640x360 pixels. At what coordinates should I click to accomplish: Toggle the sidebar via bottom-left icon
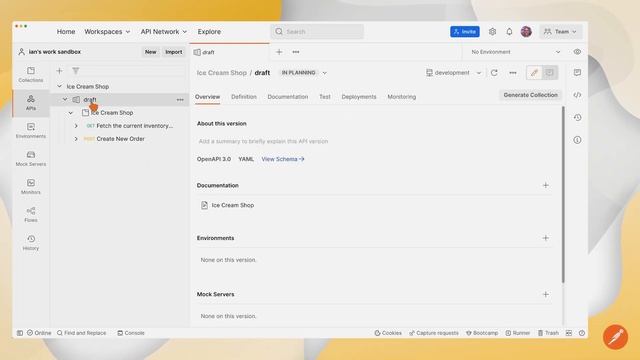(x=20, y=333)
